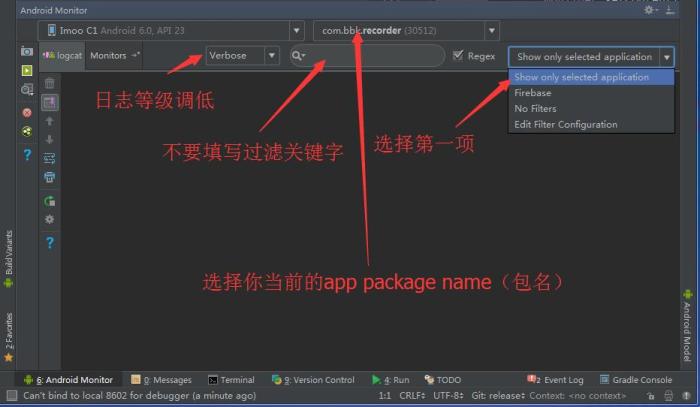Open the Terminal tool window
The image size is (700, 407).
(231, 380)
